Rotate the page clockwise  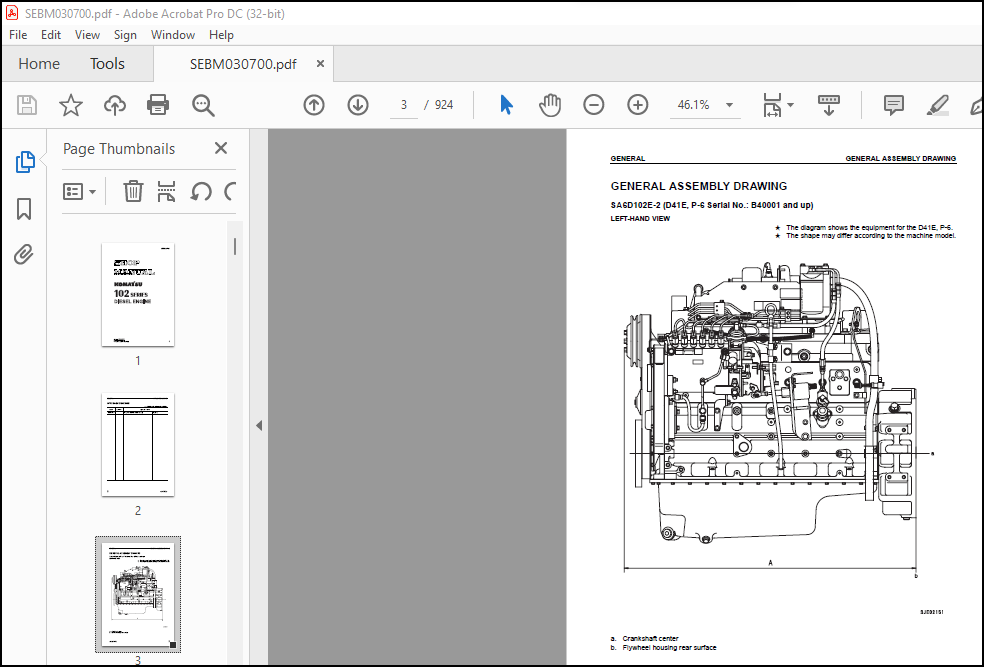tap(230, 191)
